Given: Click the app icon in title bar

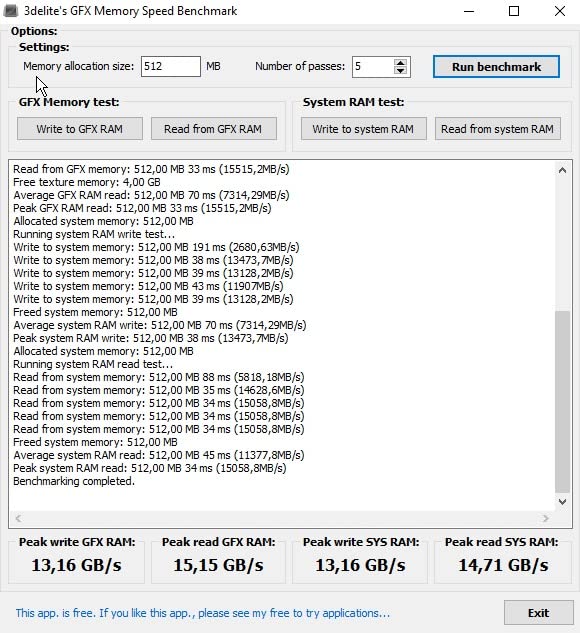Looking at the screenshot, I should (10, 11).
